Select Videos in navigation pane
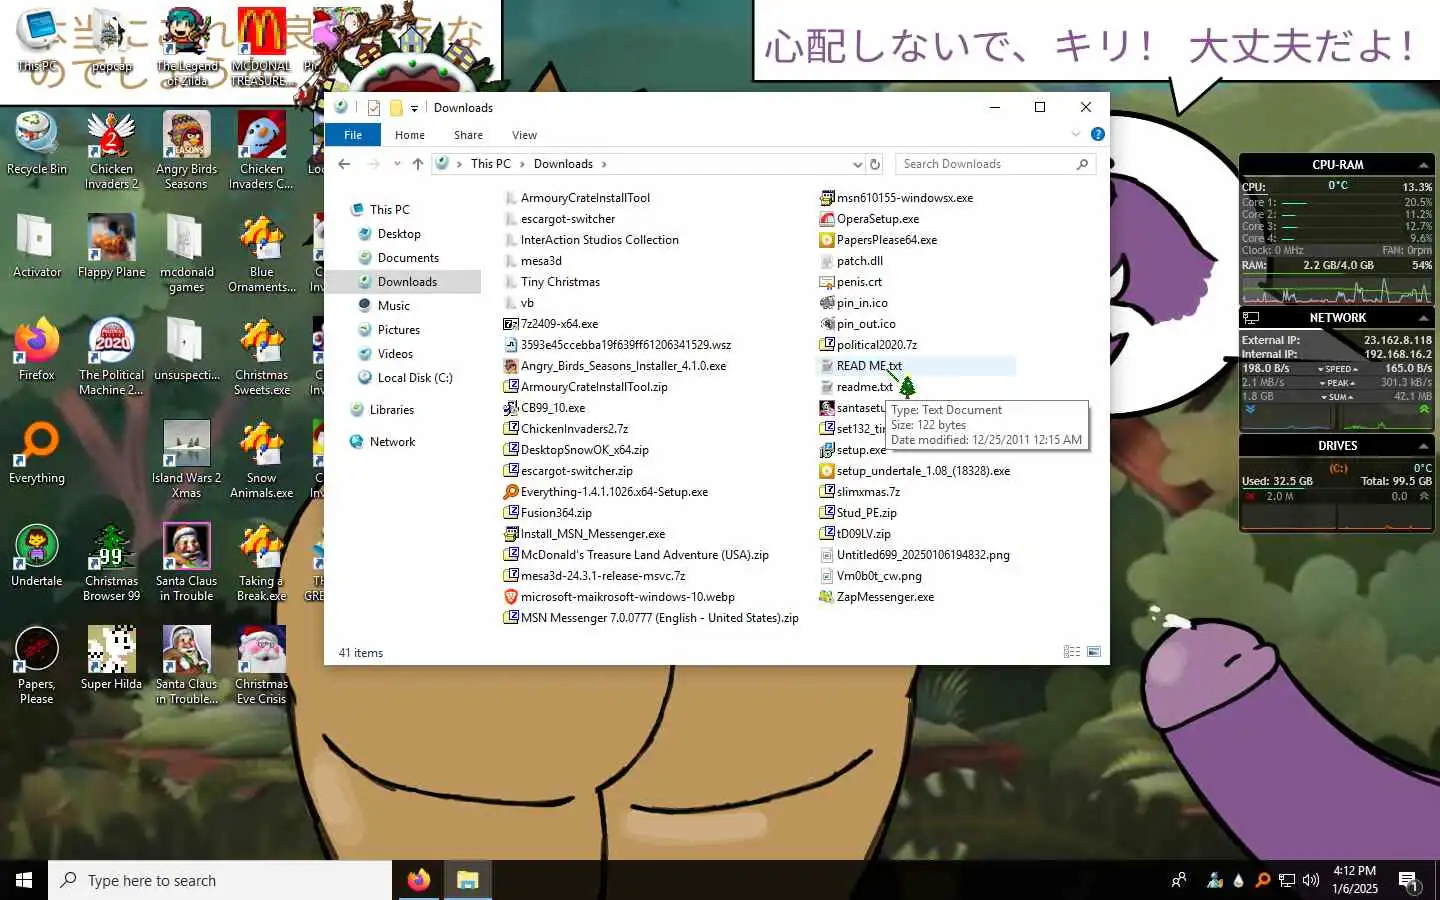Viewport: 1440px width, 900px height. (x=395, y=354)
